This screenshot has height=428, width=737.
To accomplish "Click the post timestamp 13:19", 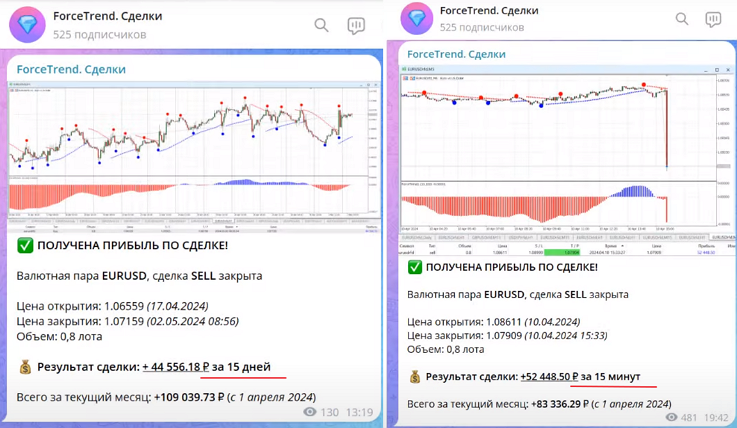I will [360, 412].
